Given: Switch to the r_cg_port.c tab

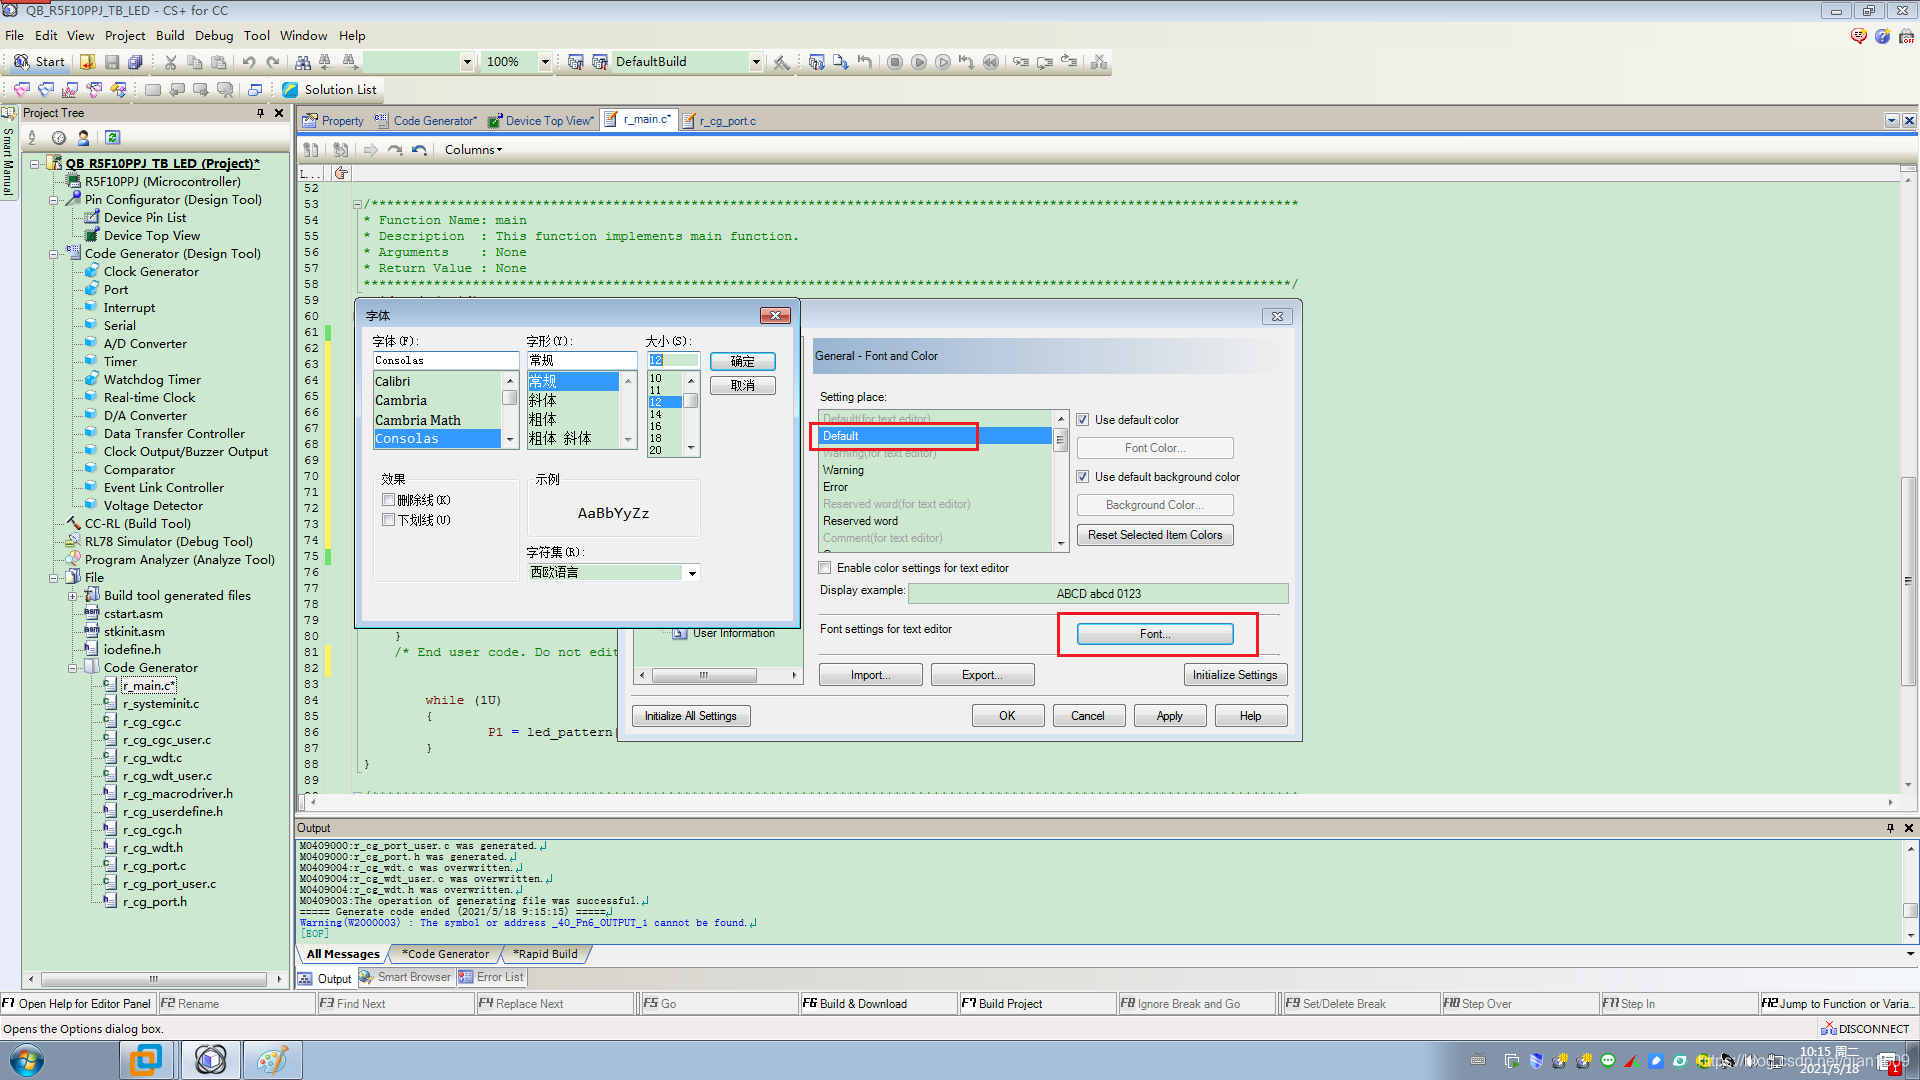Looking at the screenshot, I should tap(726, 121).
